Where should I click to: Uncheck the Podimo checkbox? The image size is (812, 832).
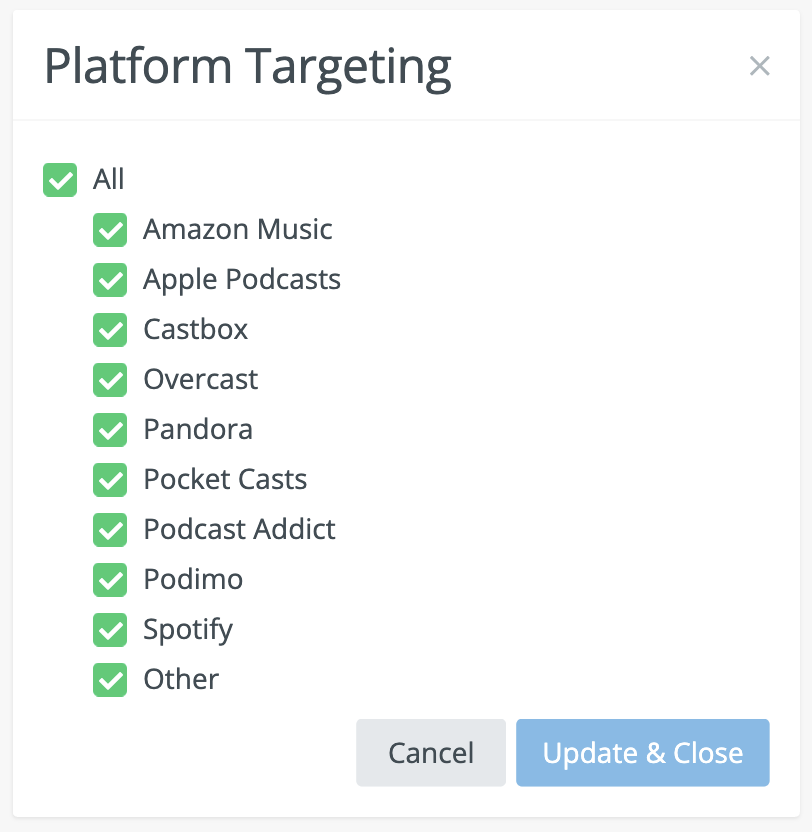(110, 580)
